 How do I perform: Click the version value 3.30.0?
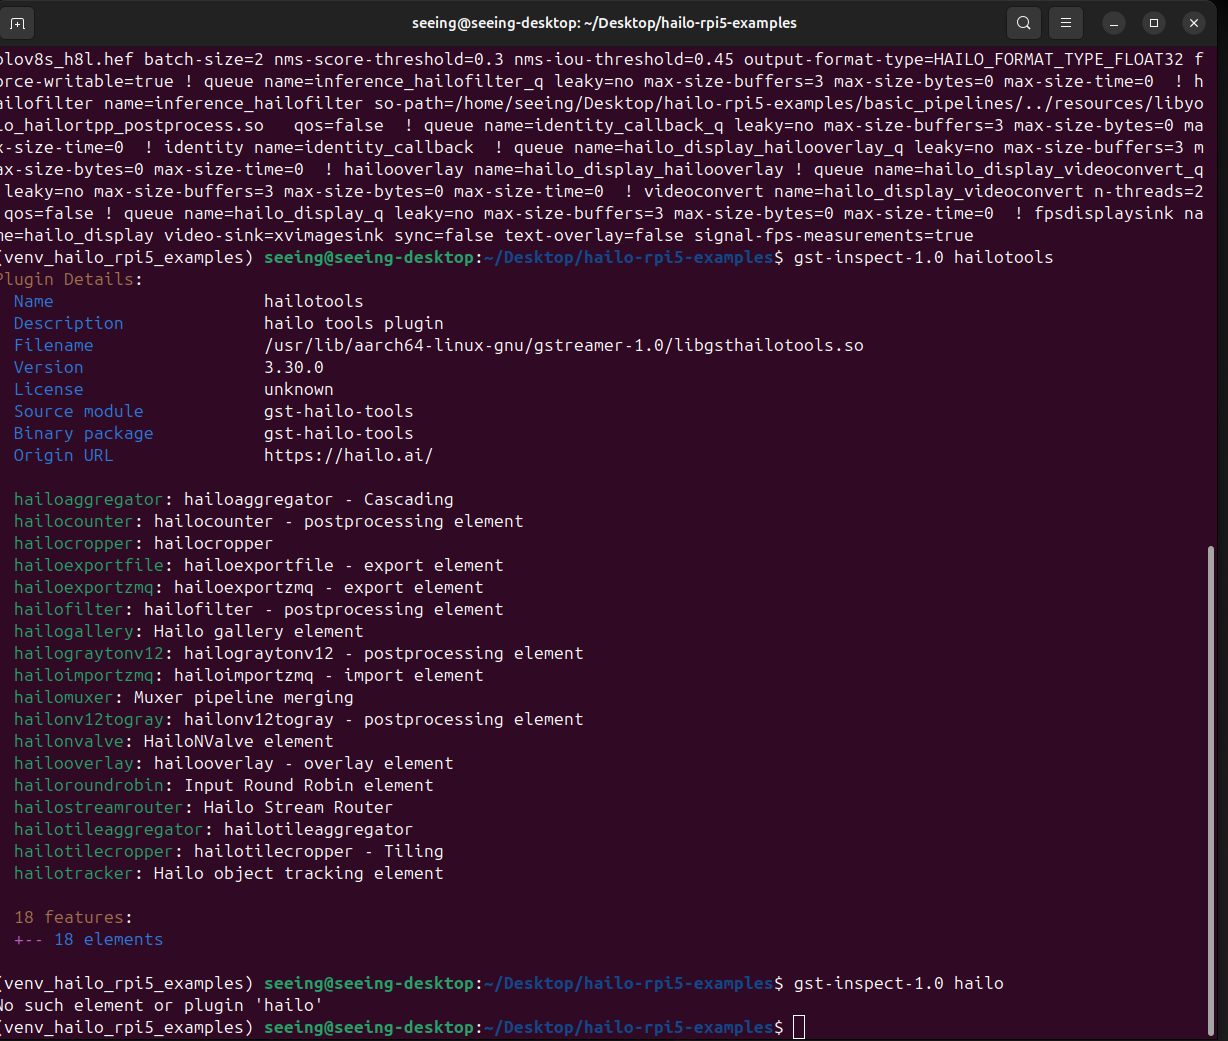(x=294, y=367)
